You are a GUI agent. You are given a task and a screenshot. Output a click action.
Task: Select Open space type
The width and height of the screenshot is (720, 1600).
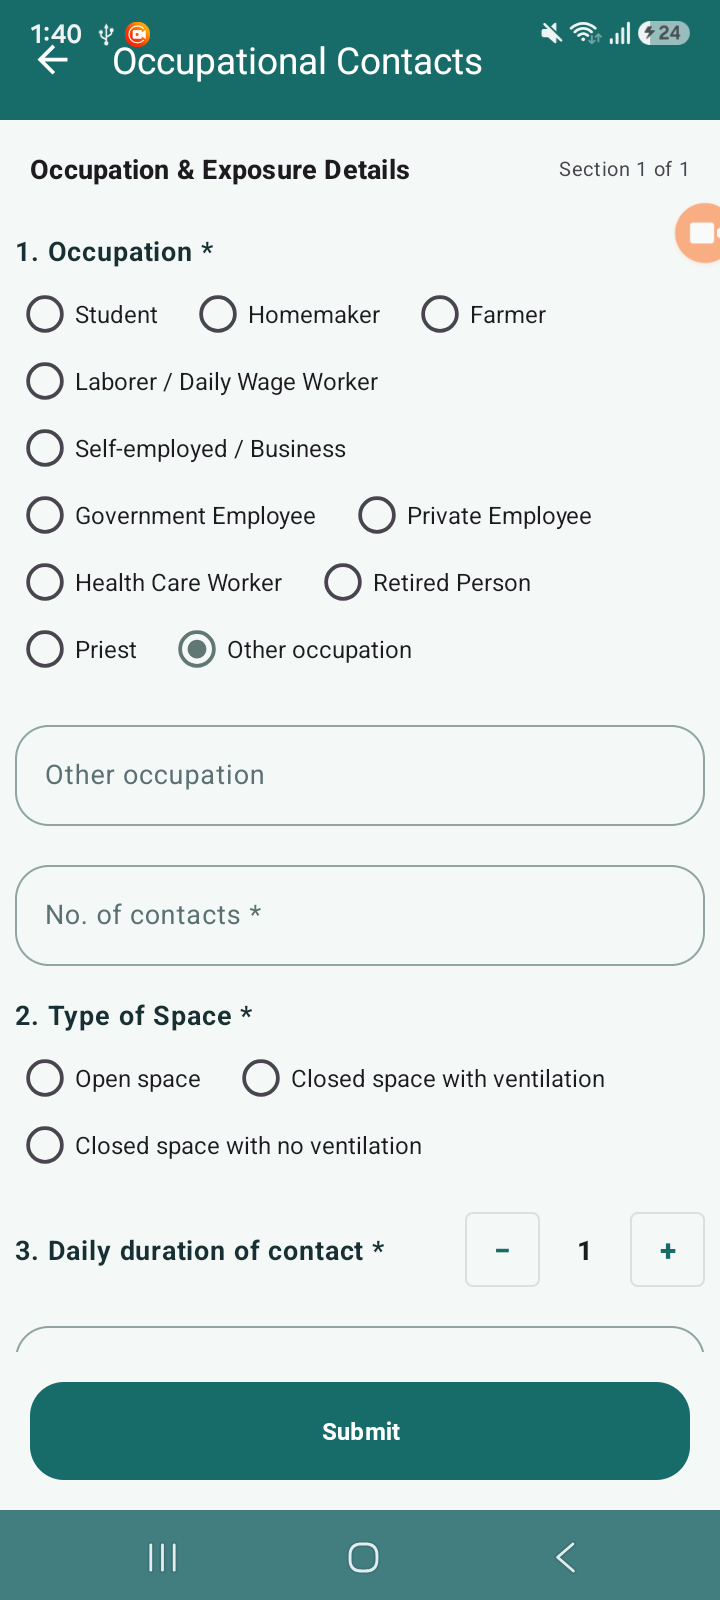pyautogui.click(x=113, y=1078)
